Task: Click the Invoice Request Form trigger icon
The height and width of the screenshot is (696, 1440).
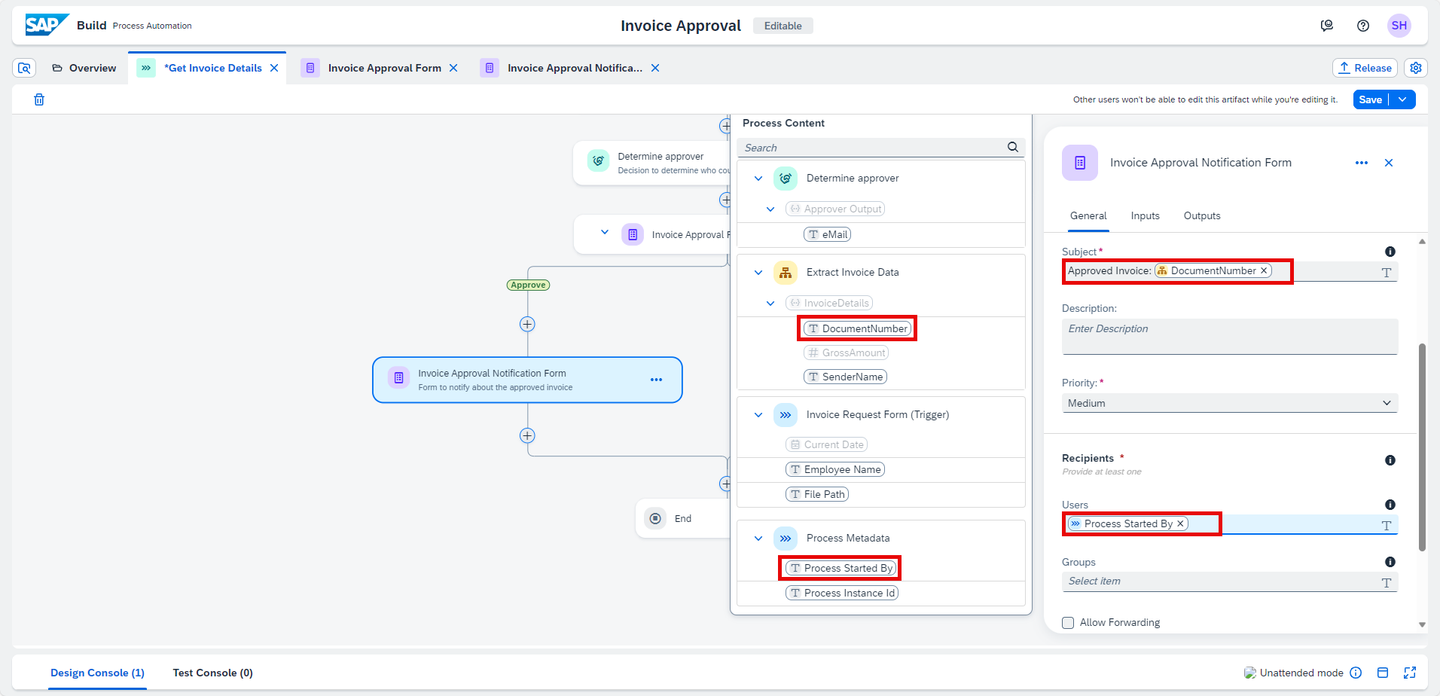Action: [x=785, y=414]
